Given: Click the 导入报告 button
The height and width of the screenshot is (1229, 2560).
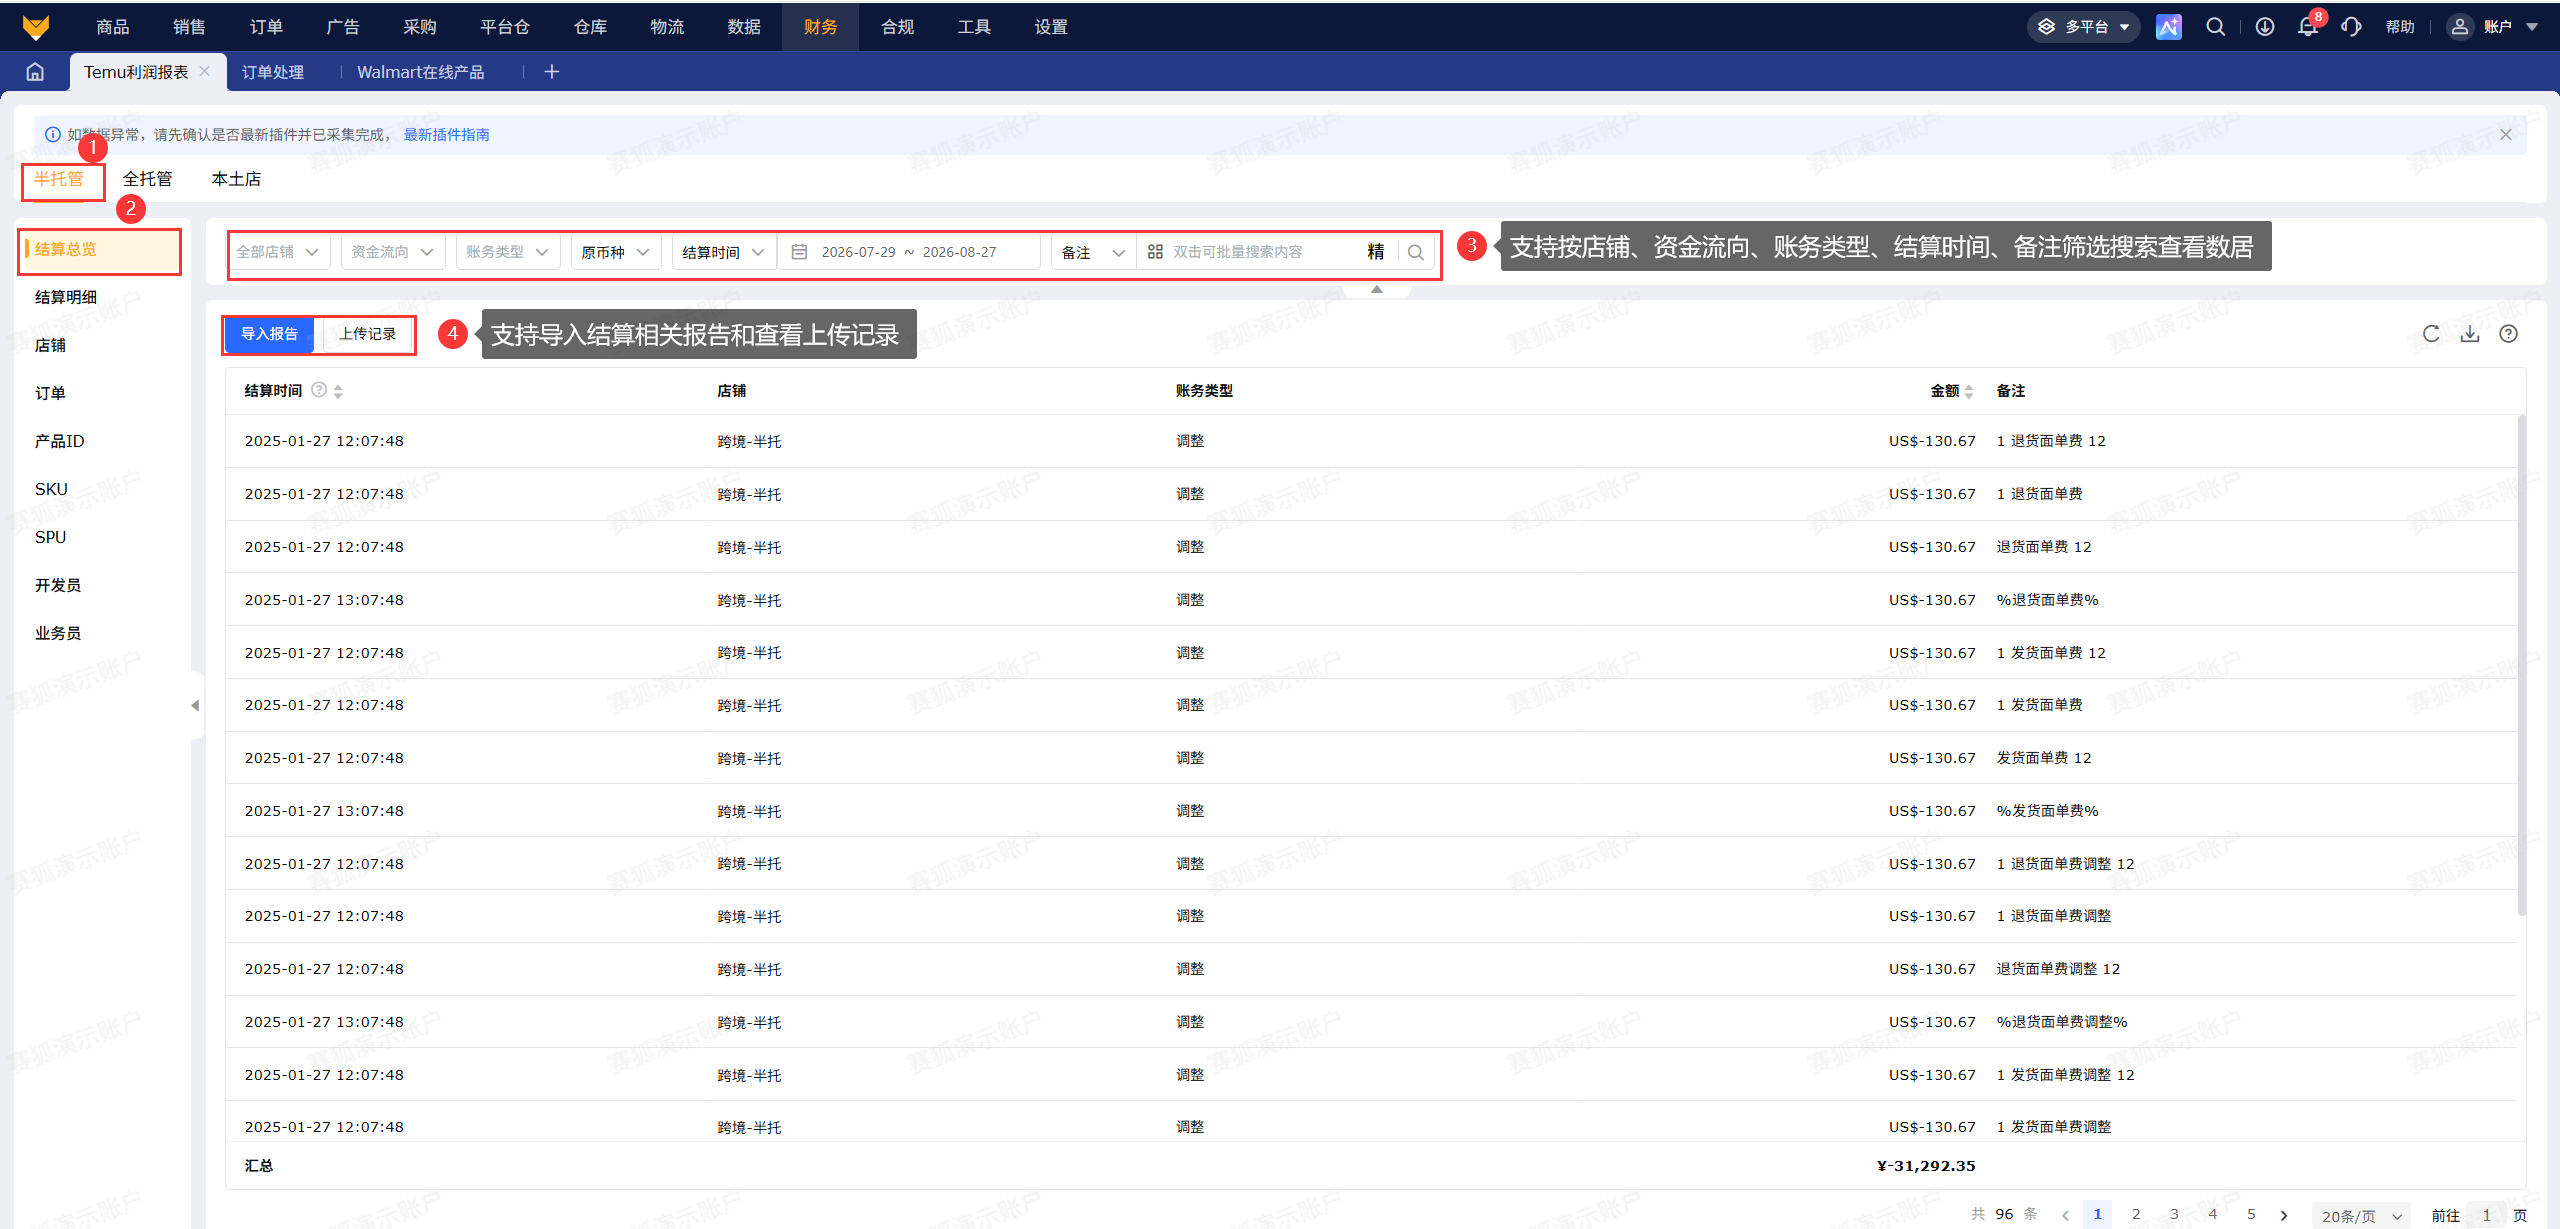Looking at the screenshot, I should pyautogui.click(x=269, y=334).
